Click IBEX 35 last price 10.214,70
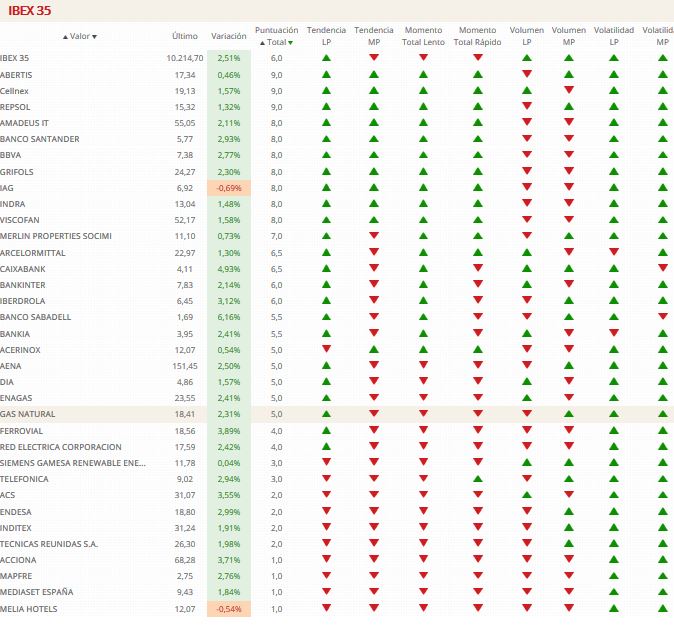The width and height of the screenshot is (674, 629). 185,58
